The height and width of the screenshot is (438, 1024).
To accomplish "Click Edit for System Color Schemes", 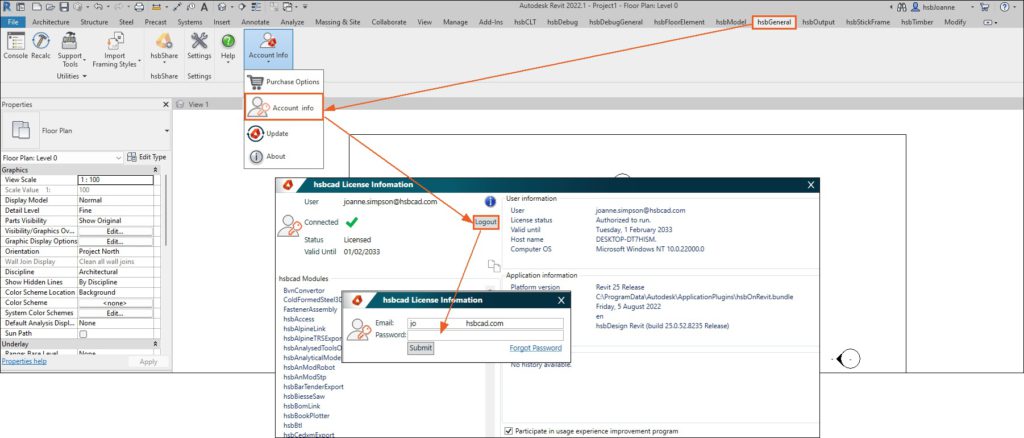I will pyautogui.click(x=115, y=313).
